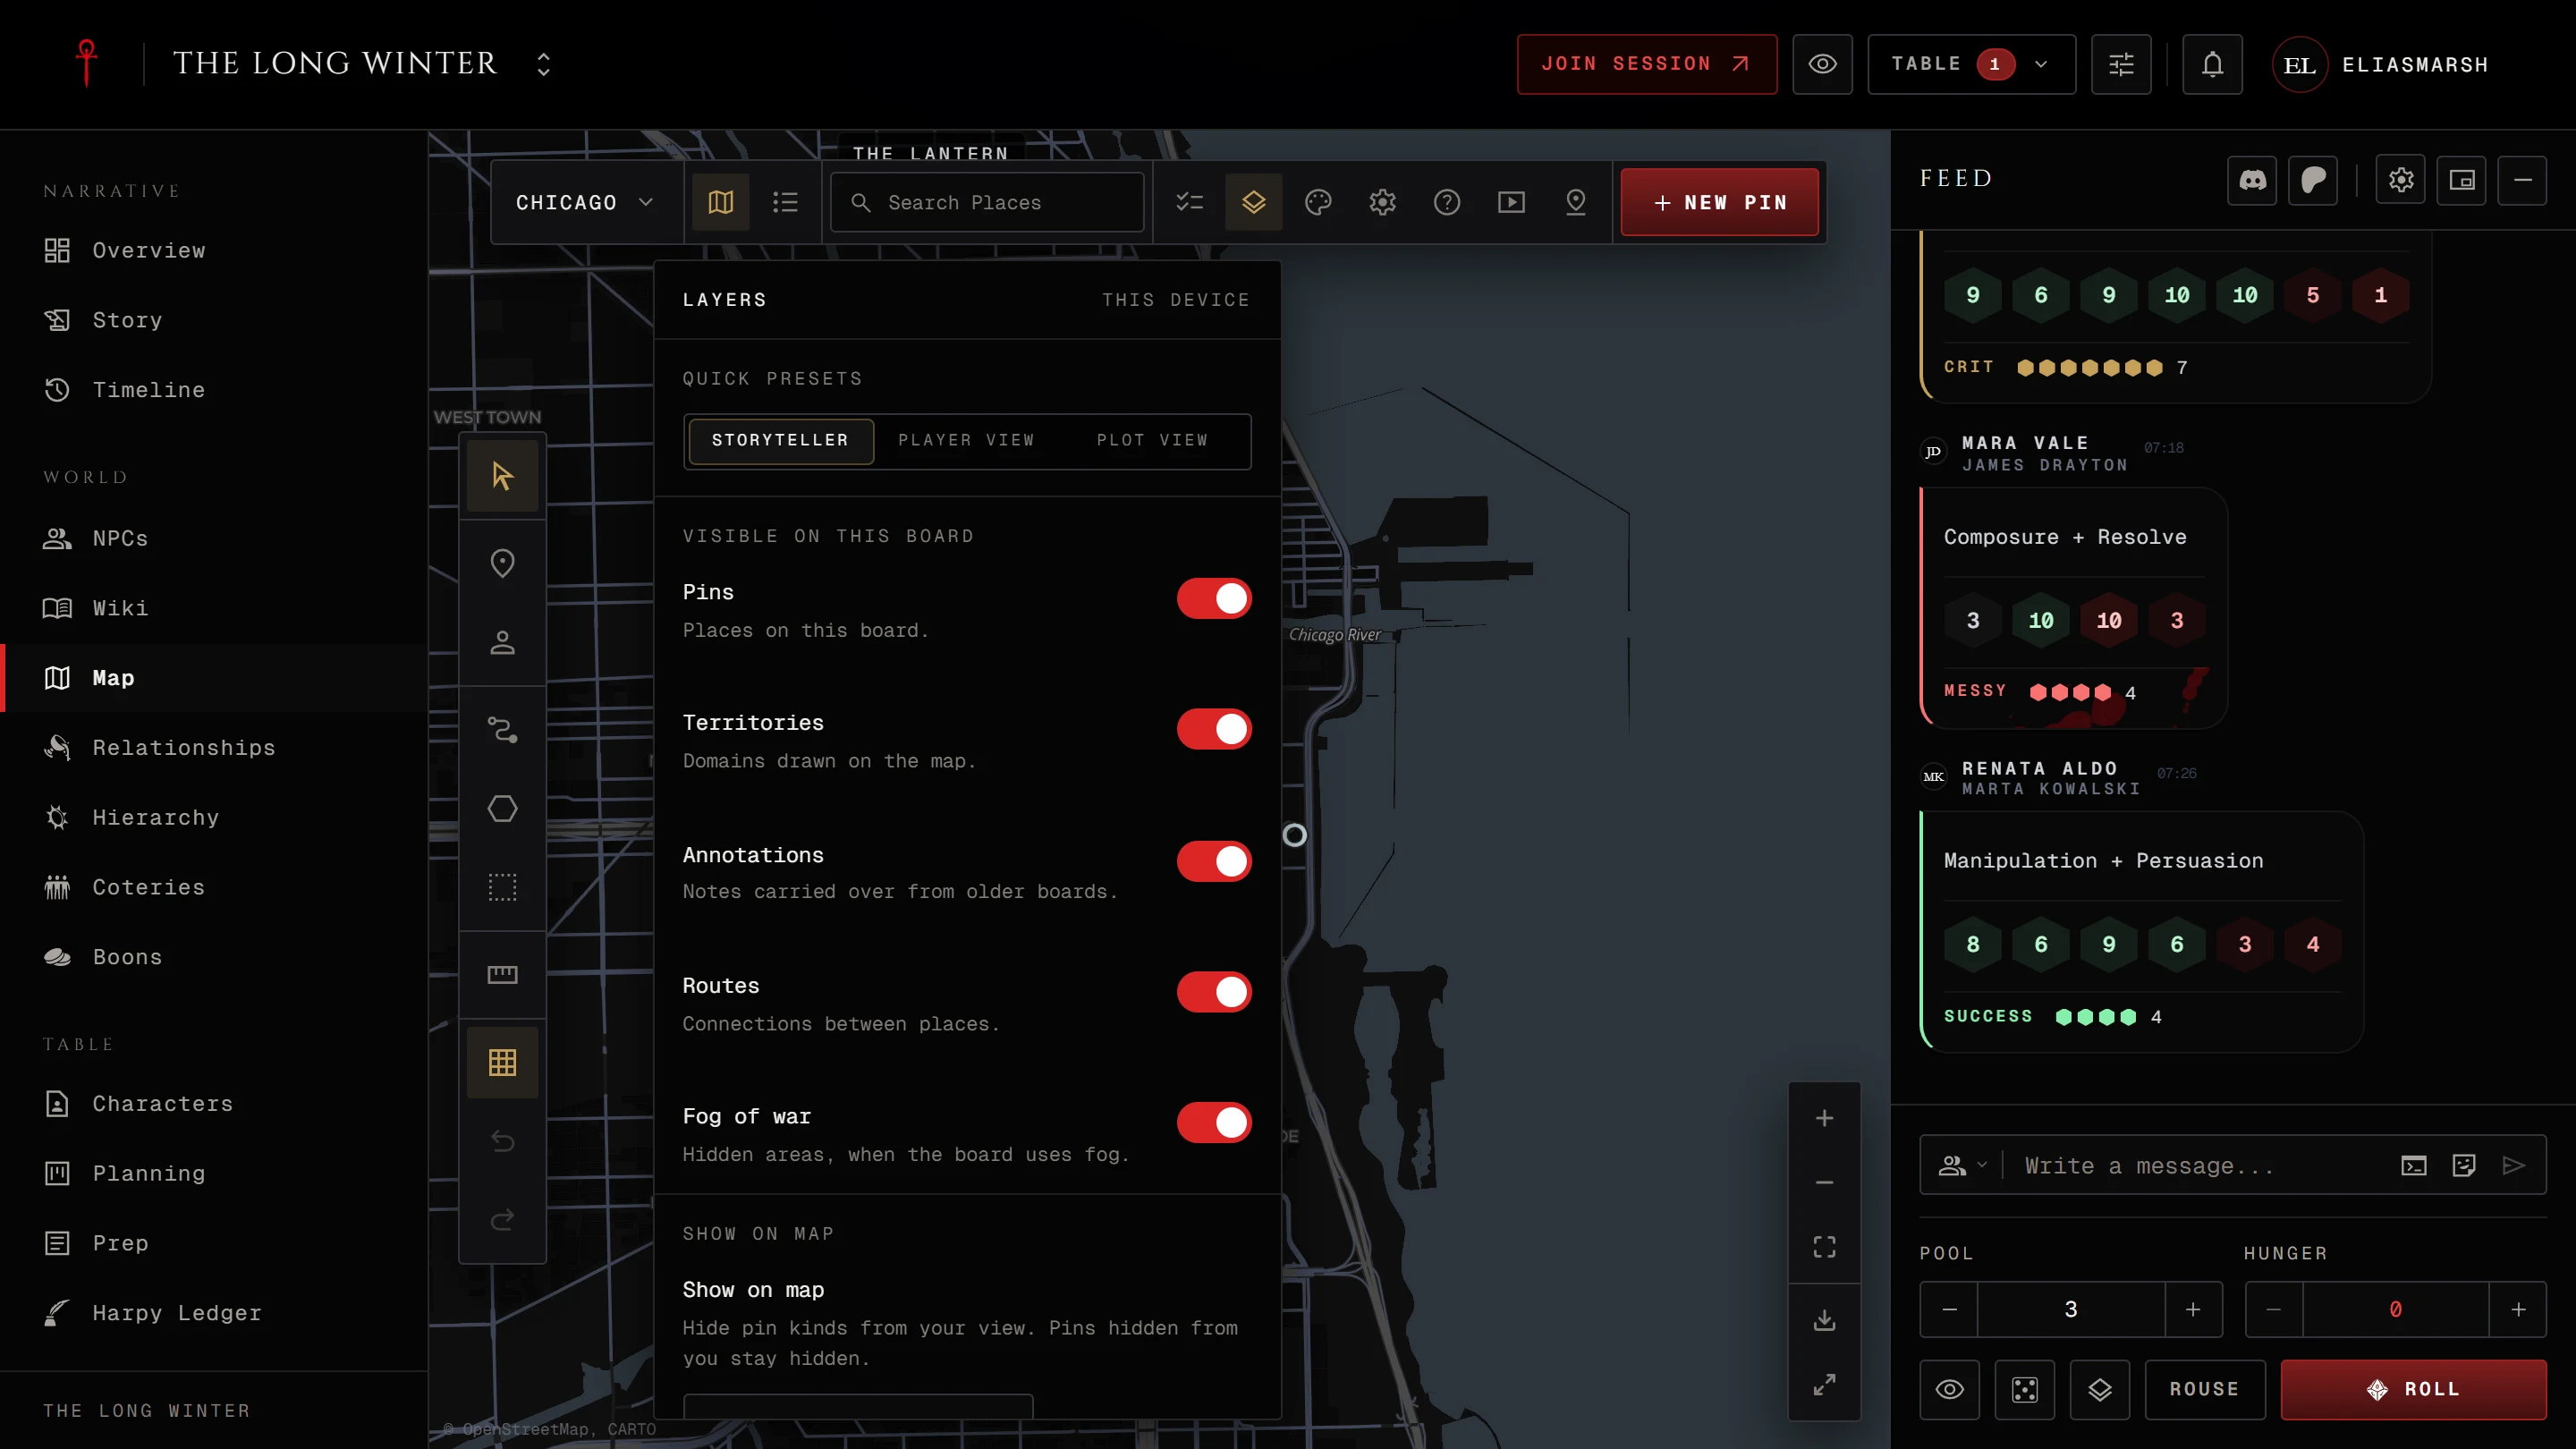The width and height of the screenshot is (2576, 1449).
Task: Increase Hunger with its plus button
Action: pos(2518,1309)
